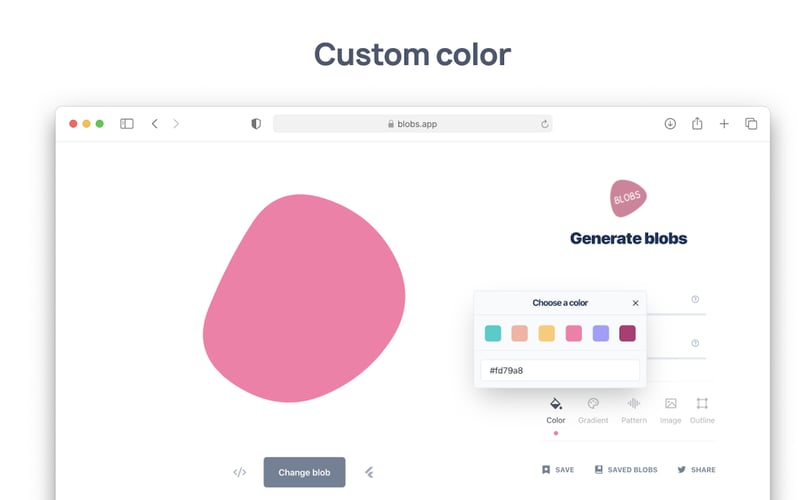Open the SAVED BLOBS list

coord(626,469)
